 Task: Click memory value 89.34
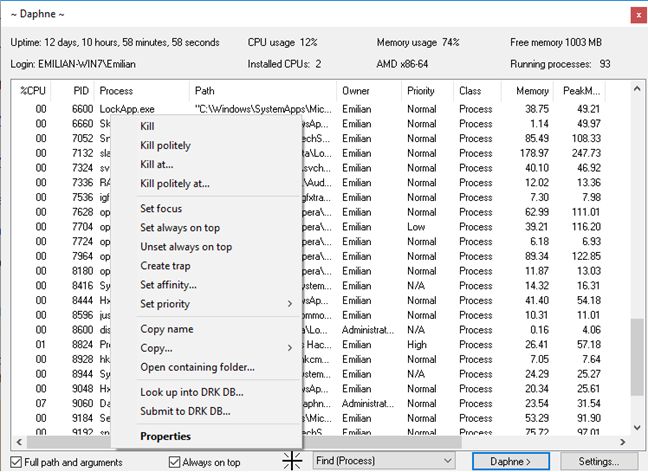coord(536,256)
